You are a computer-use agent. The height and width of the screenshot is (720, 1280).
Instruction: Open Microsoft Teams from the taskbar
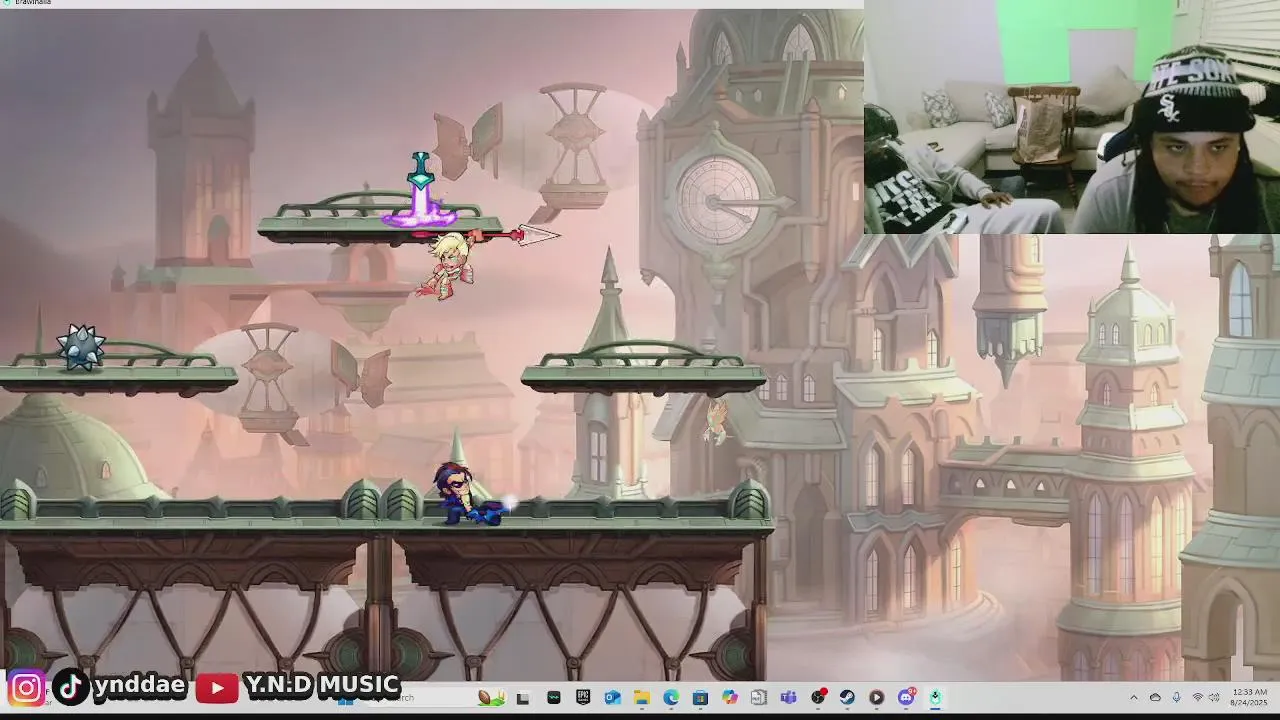(788, 697)
